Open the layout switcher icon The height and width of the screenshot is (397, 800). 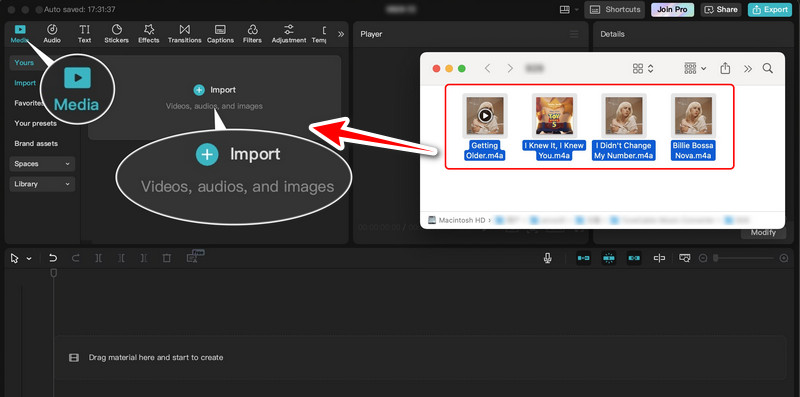(x=564, y=10)
